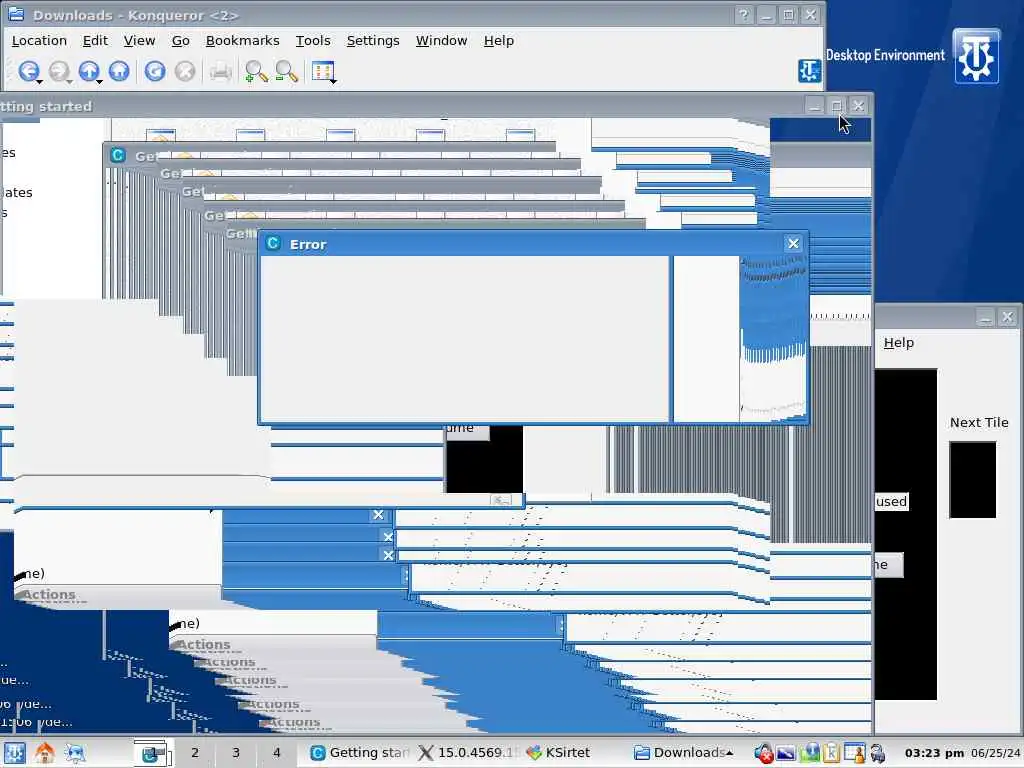
Task: Click the Next Tile label in KSirtet
Action: (x=979, y=423)
